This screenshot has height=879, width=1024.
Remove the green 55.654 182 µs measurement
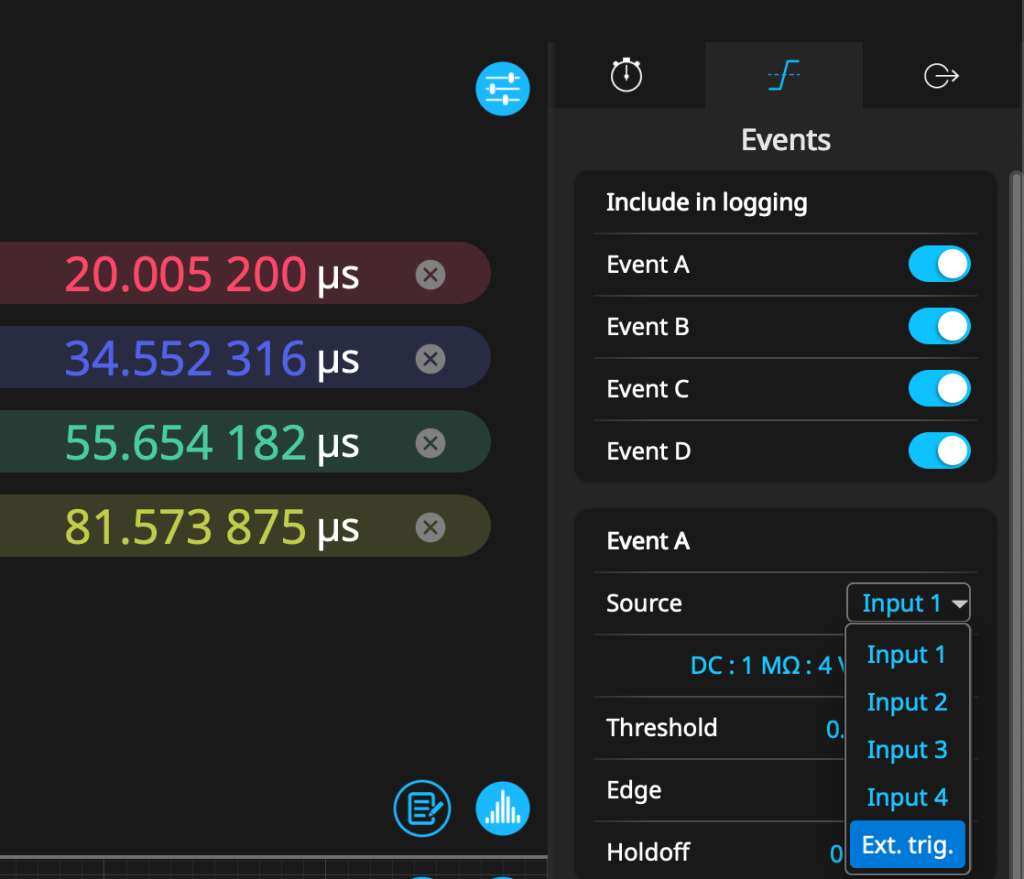tap(430, 442)
